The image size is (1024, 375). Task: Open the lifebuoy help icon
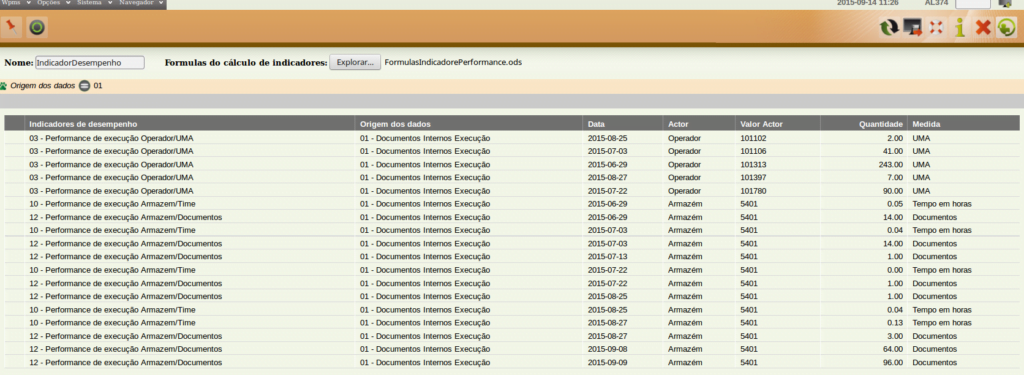[x=936, y=27]
